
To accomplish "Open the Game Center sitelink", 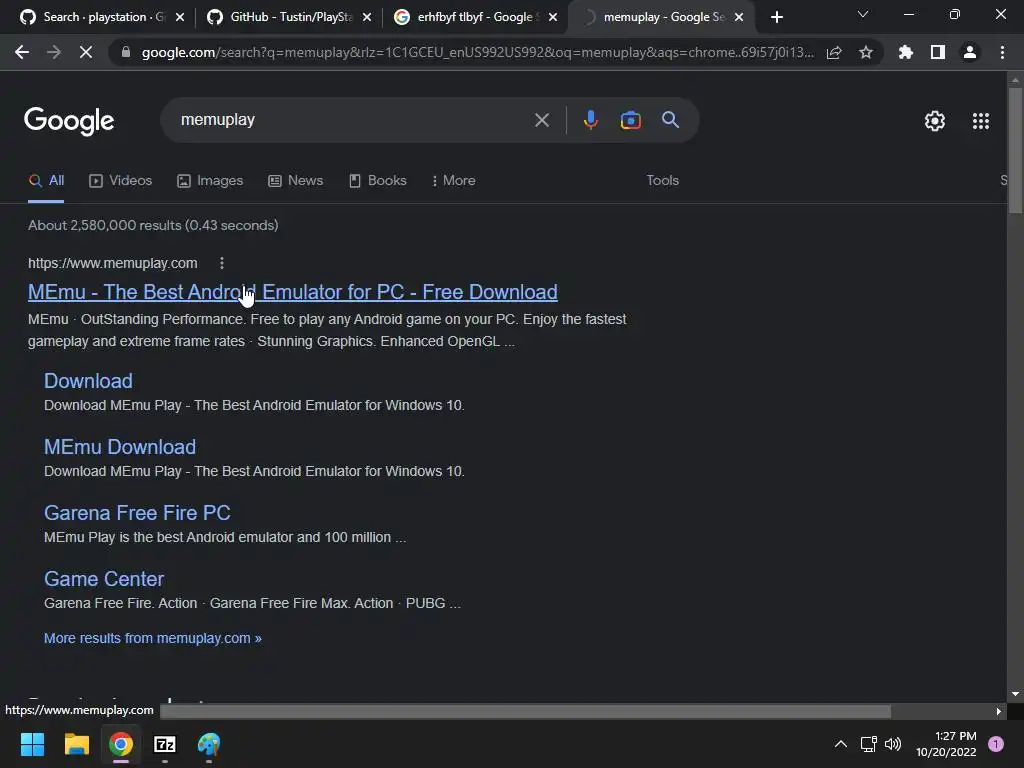I will [x=104, y=579].
